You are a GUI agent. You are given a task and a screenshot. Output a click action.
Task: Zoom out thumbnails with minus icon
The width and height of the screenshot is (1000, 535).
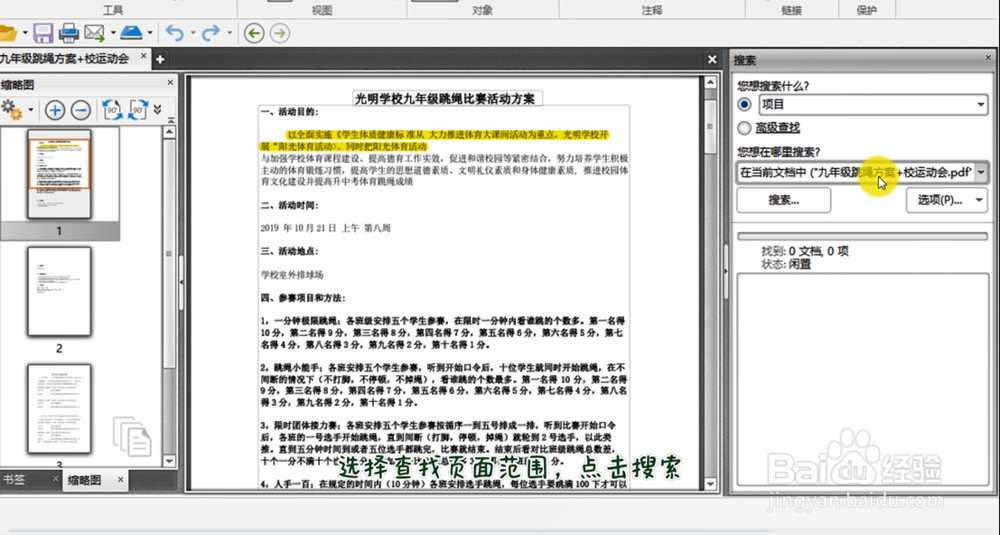coord(80,110)
